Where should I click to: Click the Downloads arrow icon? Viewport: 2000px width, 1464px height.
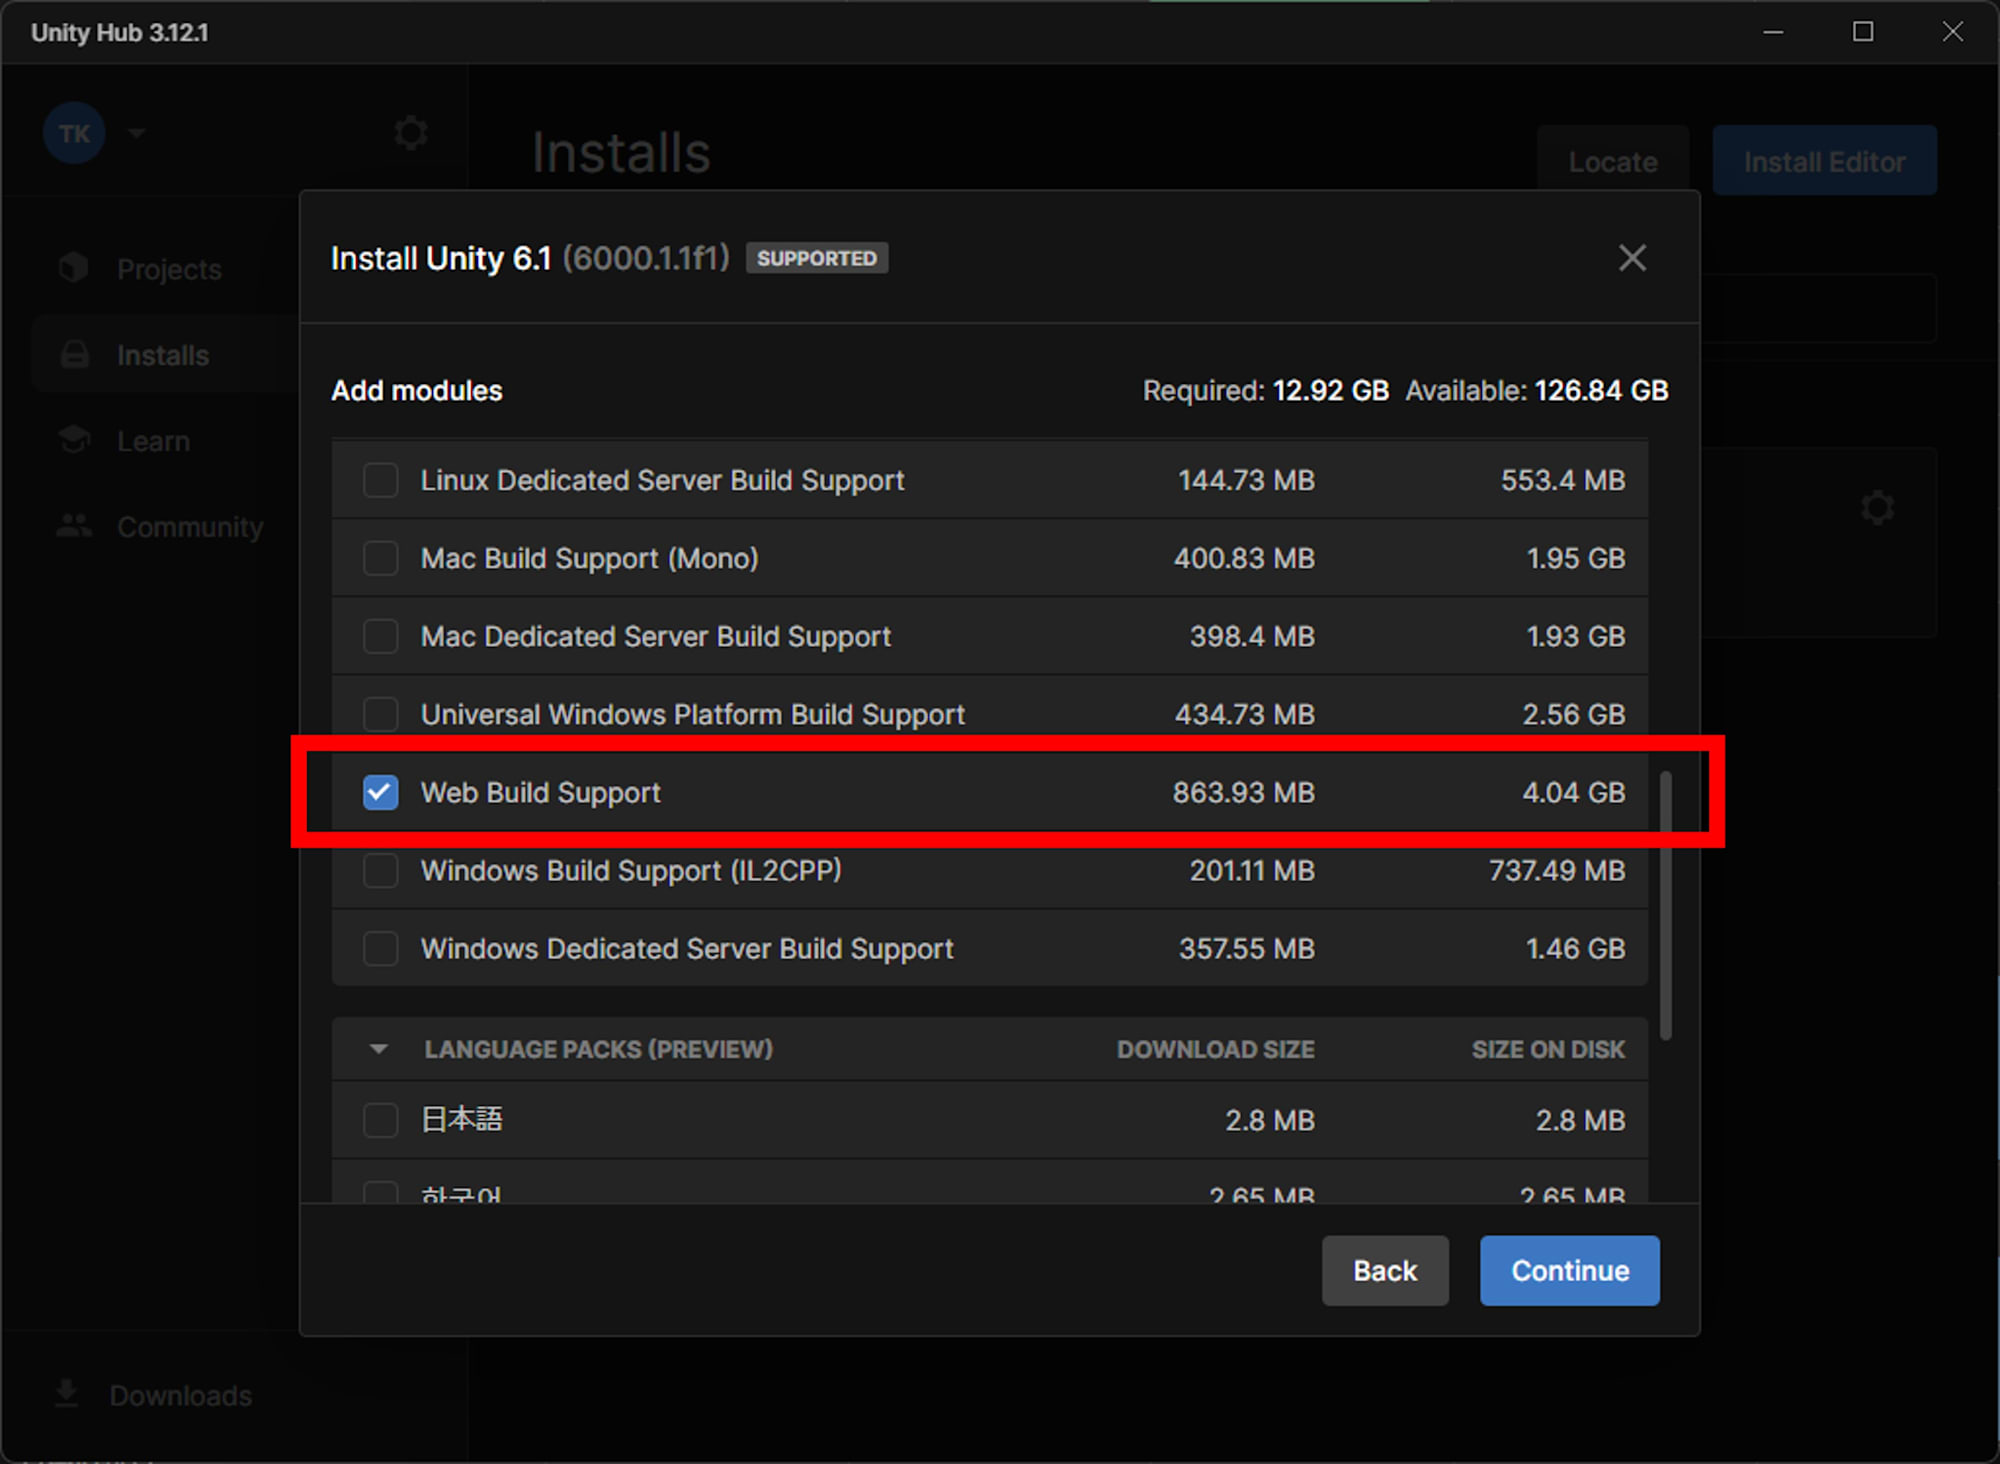point(66,1394)
